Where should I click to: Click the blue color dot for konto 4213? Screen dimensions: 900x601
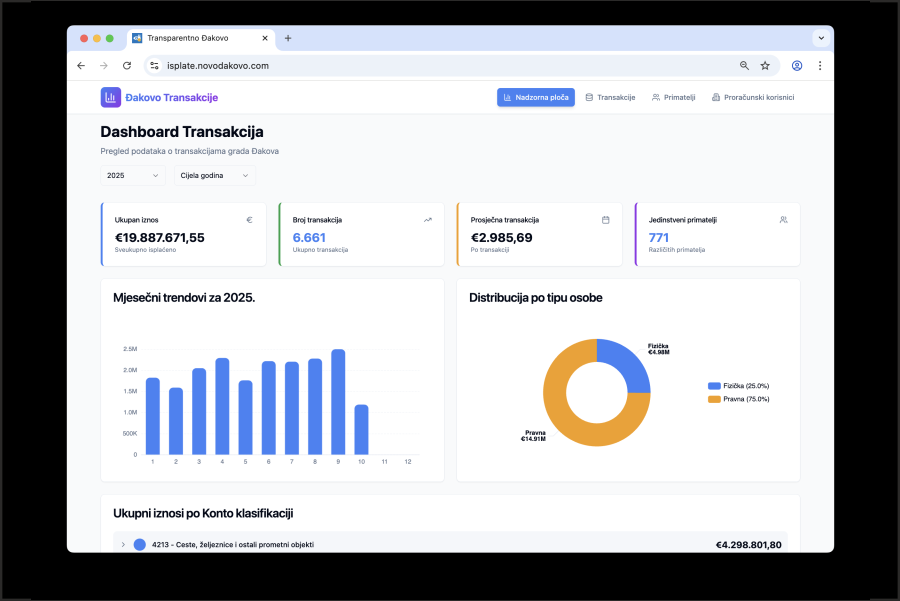139,545
